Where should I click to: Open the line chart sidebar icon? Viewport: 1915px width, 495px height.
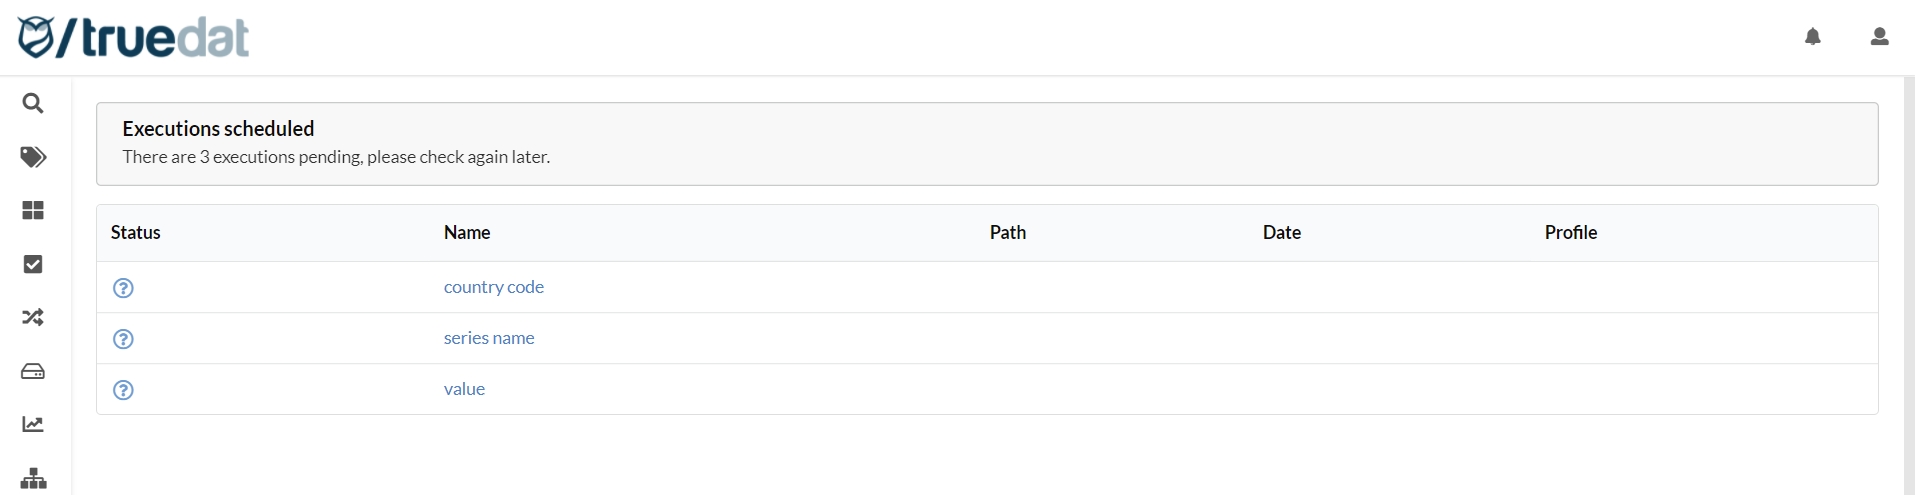[33, 424]
